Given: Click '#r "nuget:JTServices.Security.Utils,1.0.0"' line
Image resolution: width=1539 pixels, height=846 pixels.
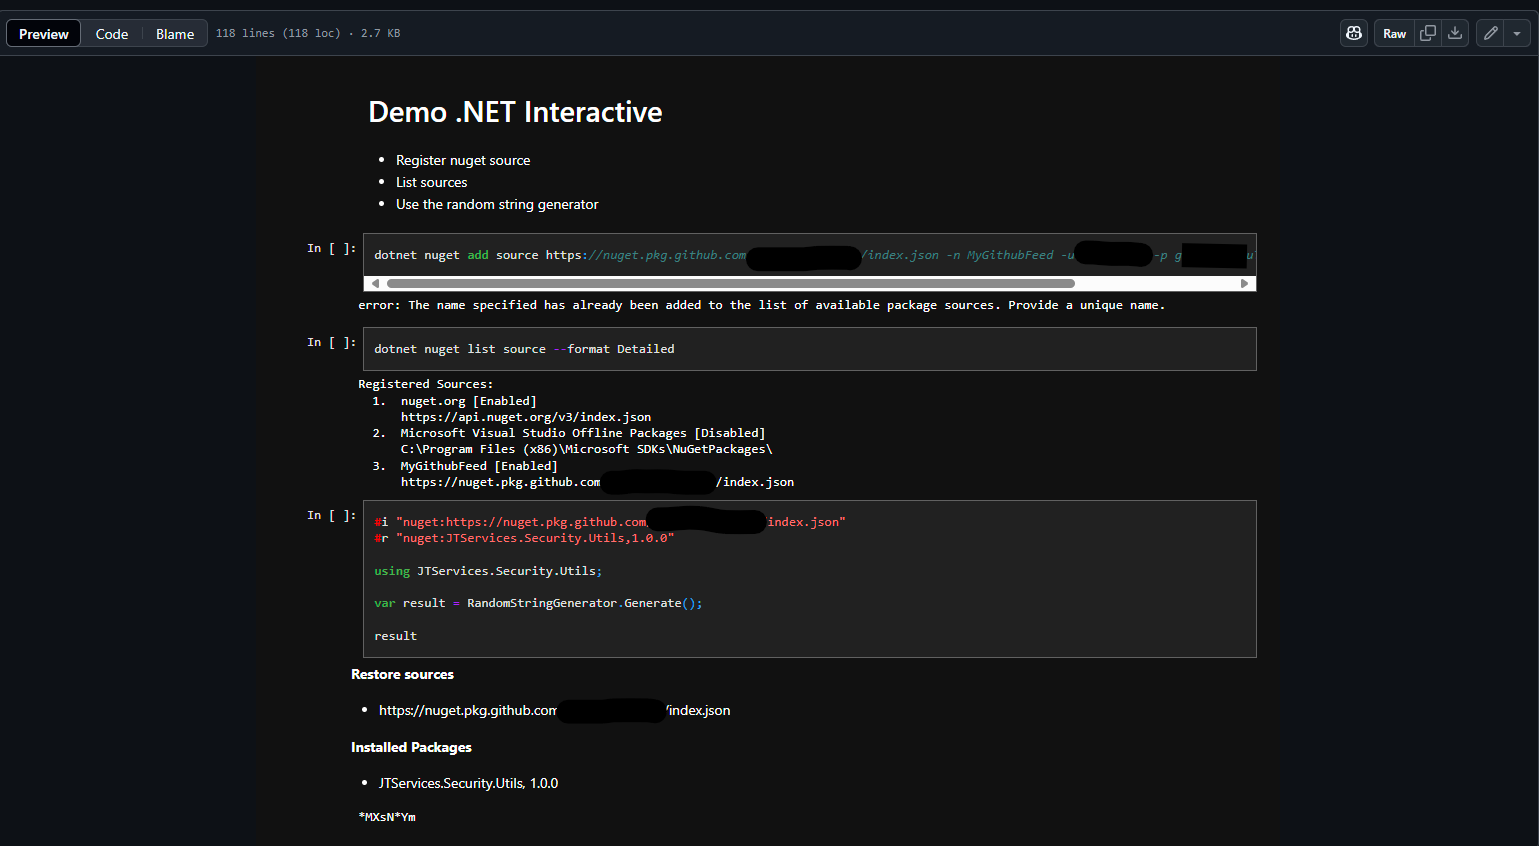Looking at the screenshot, I should 524,538.
